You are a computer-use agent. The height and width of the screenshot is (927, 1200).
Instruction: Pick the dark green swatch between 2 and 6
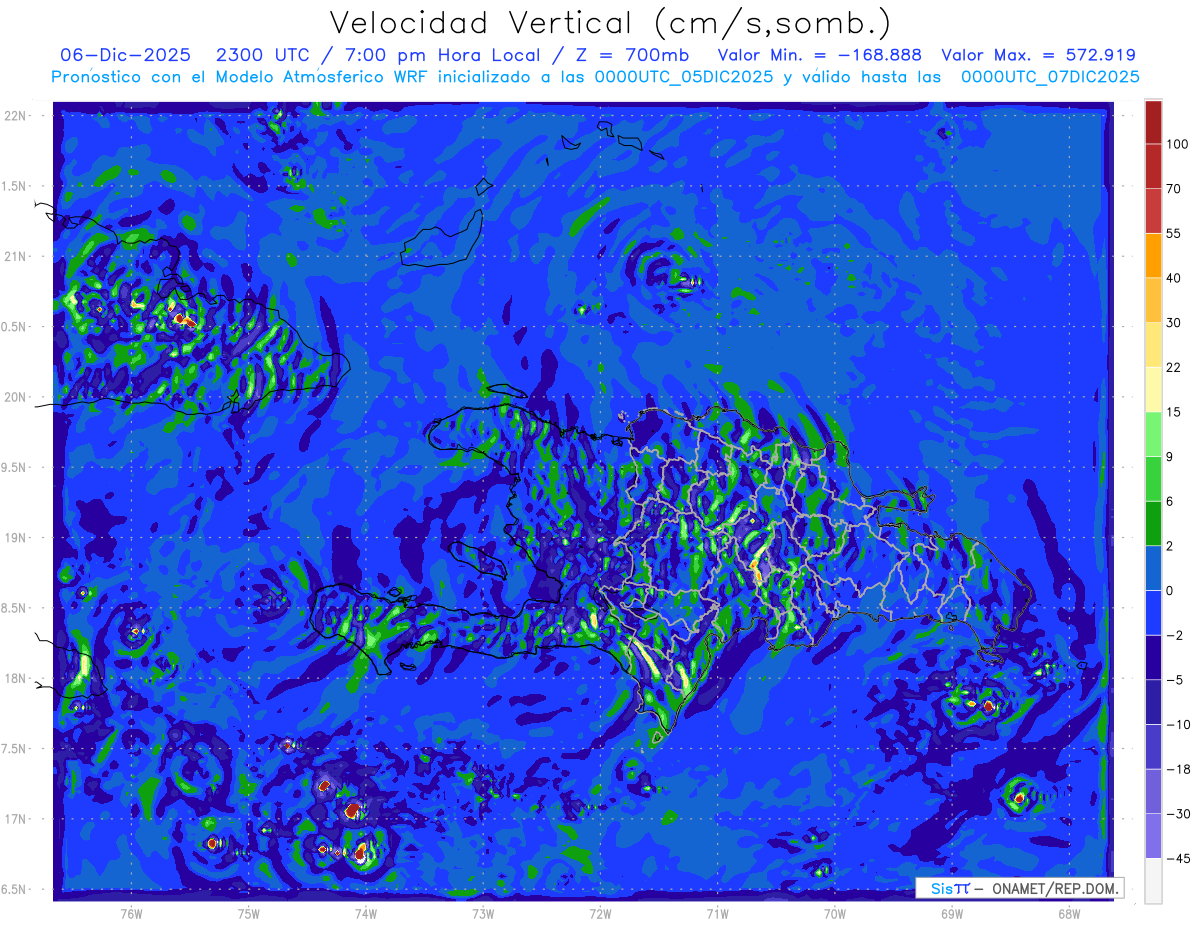pyautogui.click(x=1154, y=522)
